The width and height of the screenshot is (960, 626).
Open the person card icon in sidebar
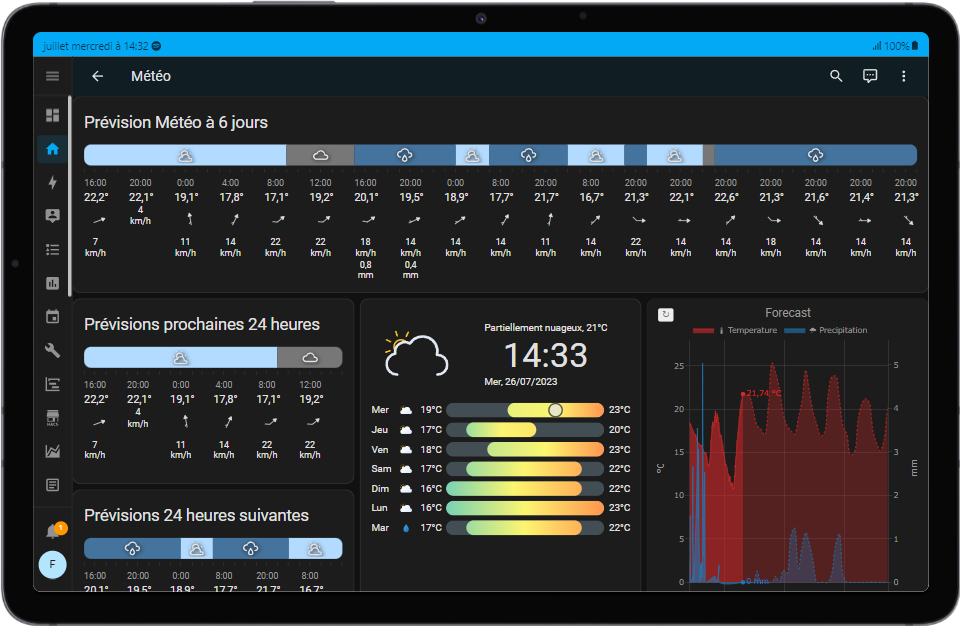53,216
